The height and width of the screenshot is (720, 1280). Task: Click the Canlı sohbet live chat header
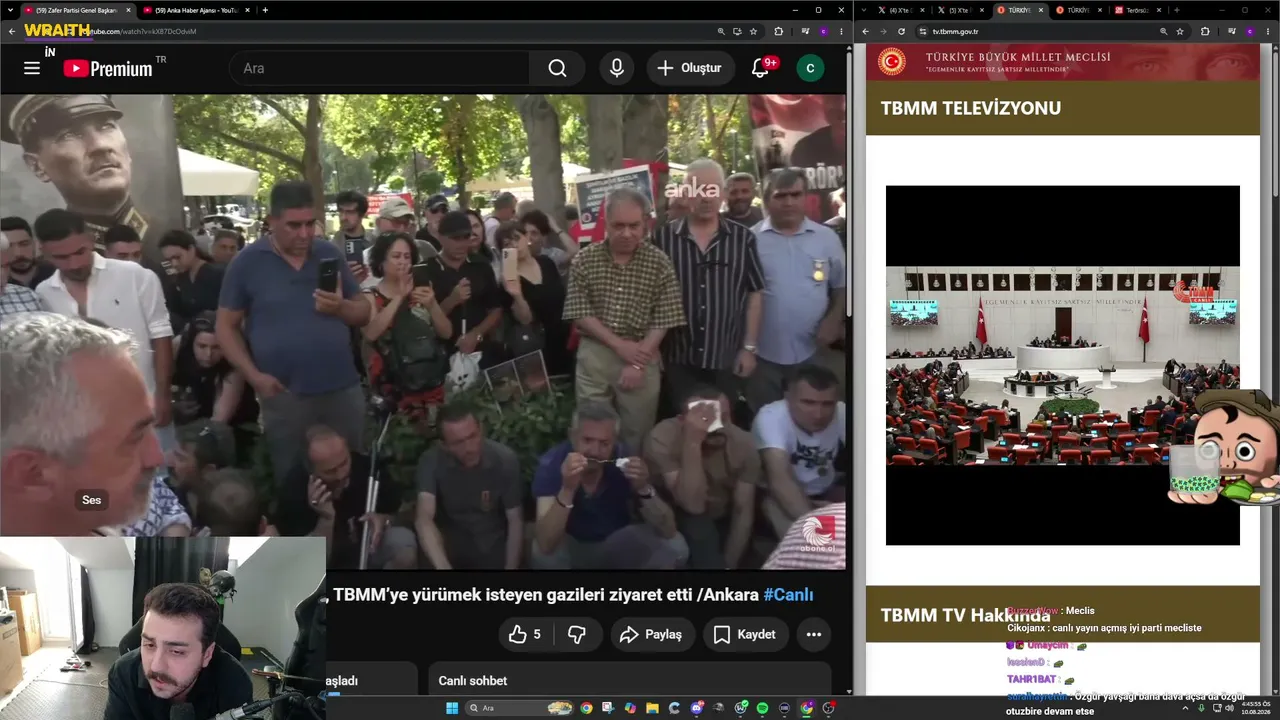coord(473,681)
